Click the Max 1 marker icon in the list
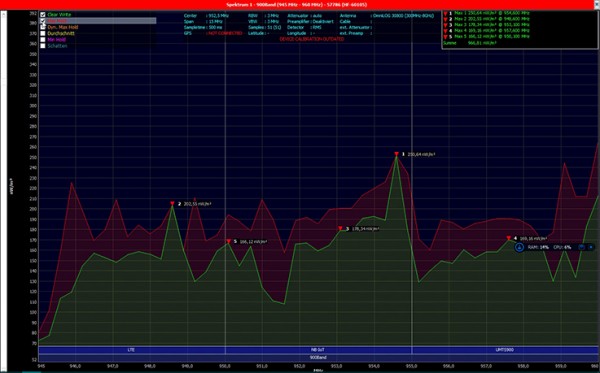 tap(445, 13)
